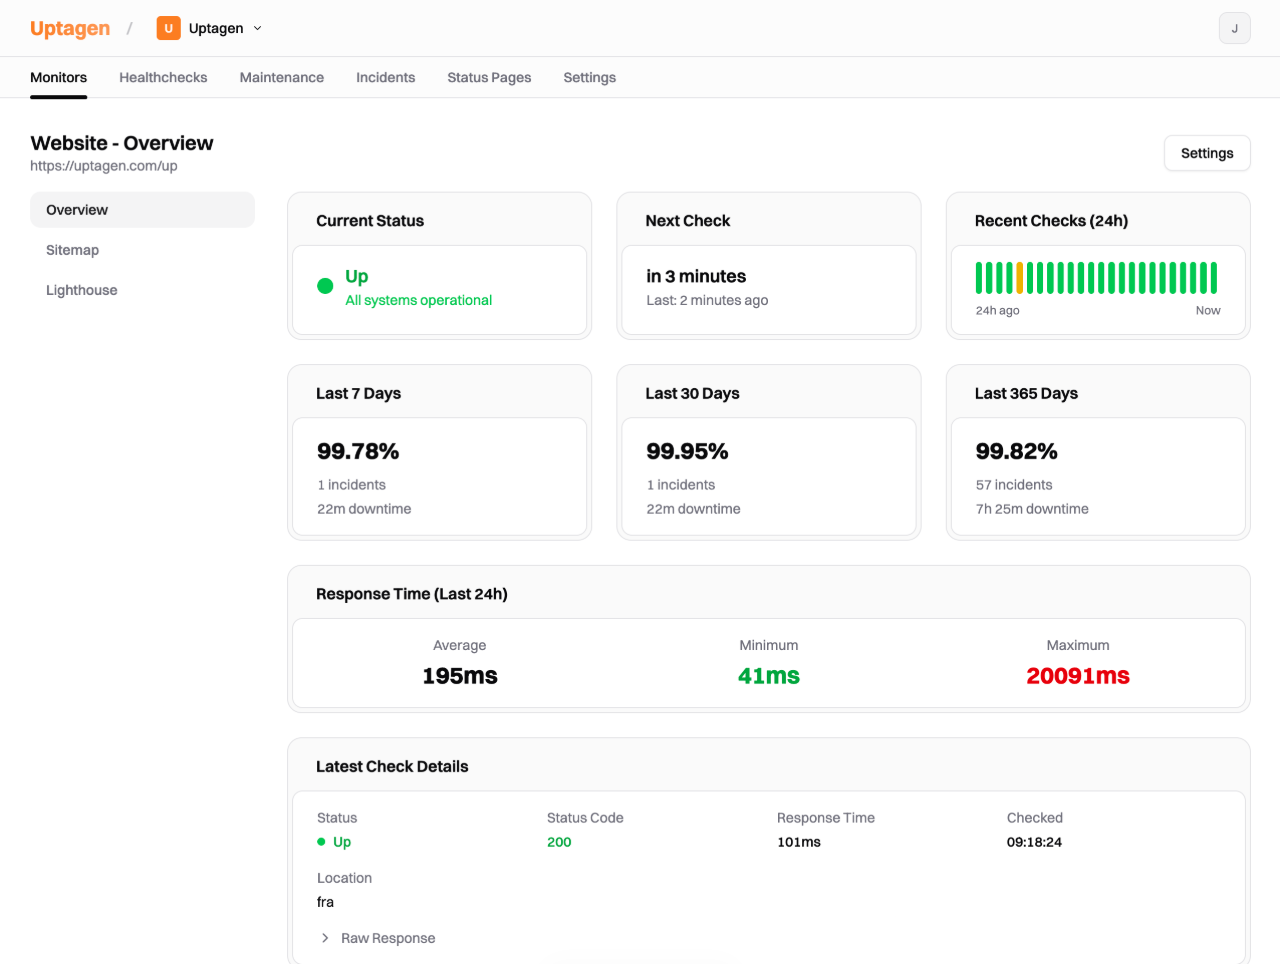
Task: Click the Overview sidebar item
Action: pyautogui.click(x=77, y=210)
